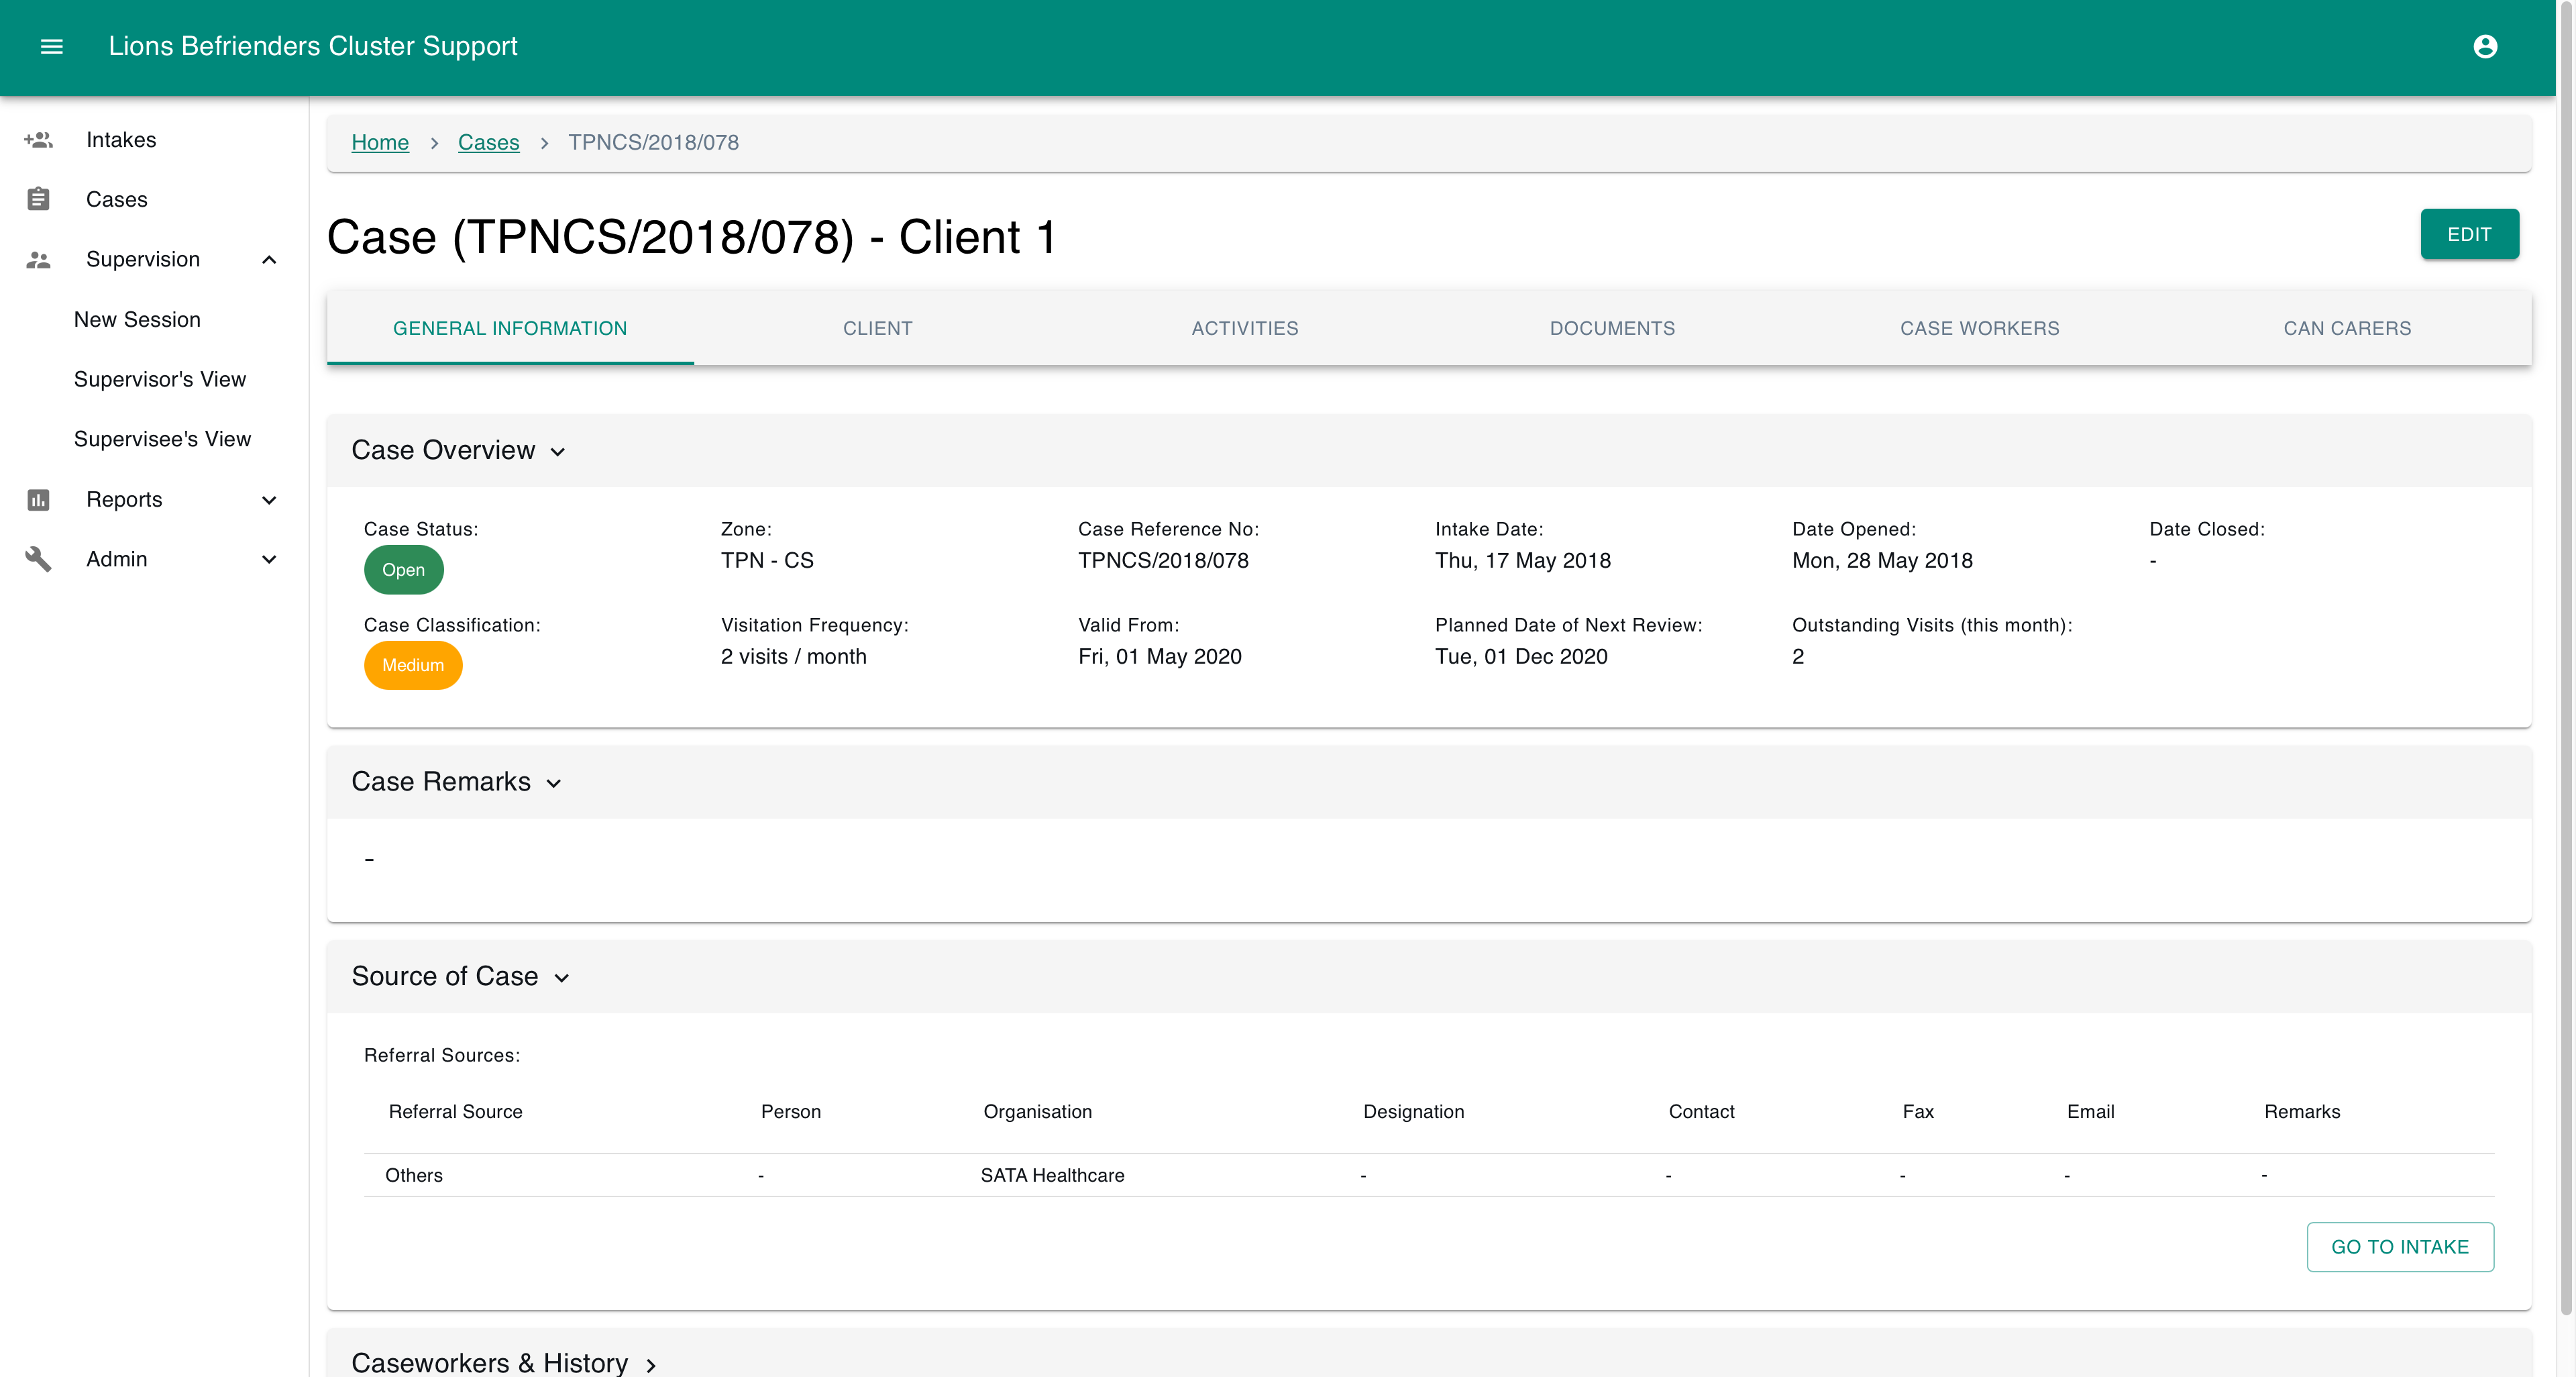Click the visitation frequency 2 visits / month

coord(793,656)
